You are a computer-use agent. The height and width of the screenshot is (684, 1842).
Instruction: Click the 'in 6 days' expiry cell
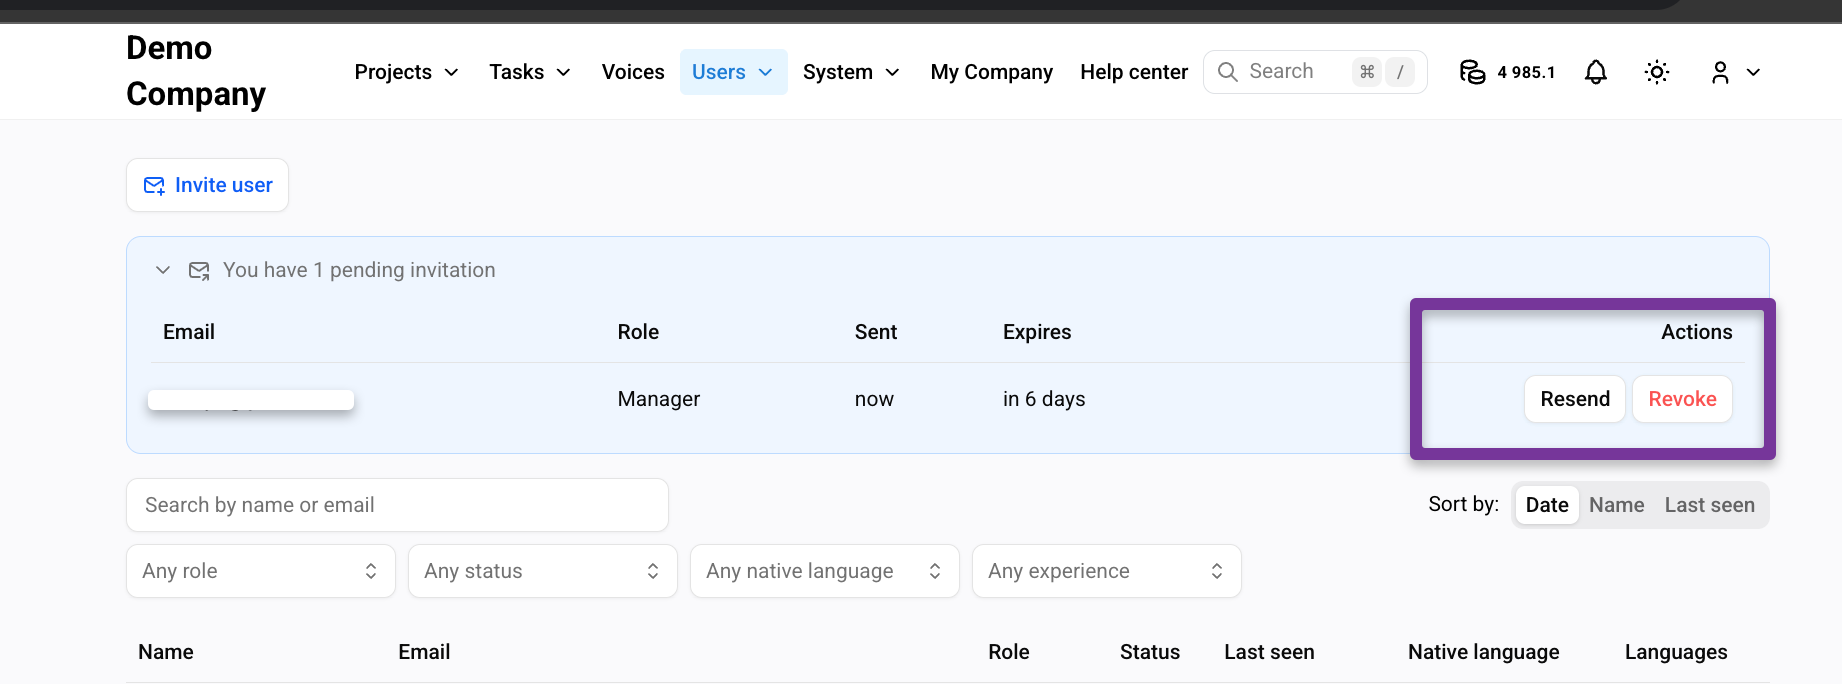(1044, 399)
